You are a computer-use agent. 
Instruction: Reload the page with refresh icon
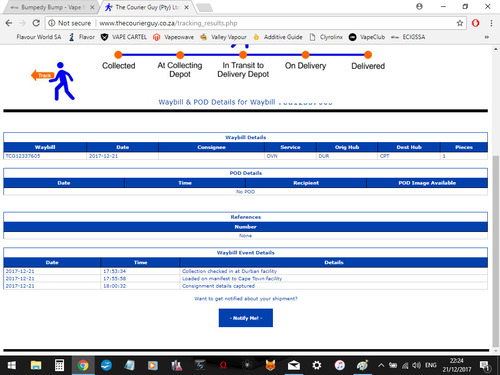point(36,23)
